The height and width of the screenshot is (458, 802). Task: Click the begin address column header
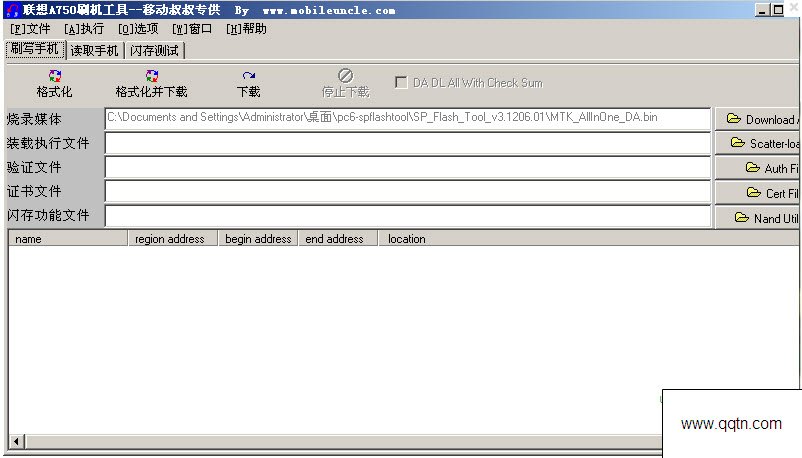click(x=258, y=239)
